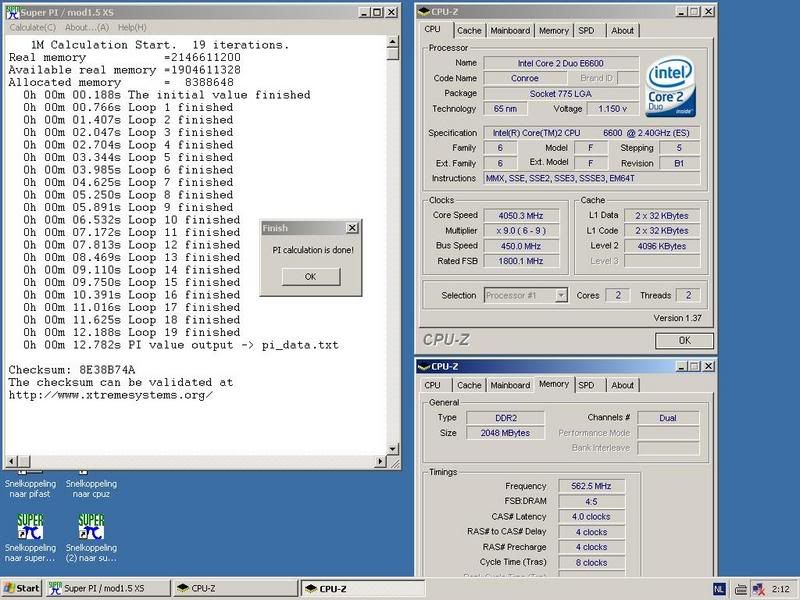Click the Super PI horizontal scrollbar thumb
Viewport: 800px width, 600px height.
(x=24, y=462)
